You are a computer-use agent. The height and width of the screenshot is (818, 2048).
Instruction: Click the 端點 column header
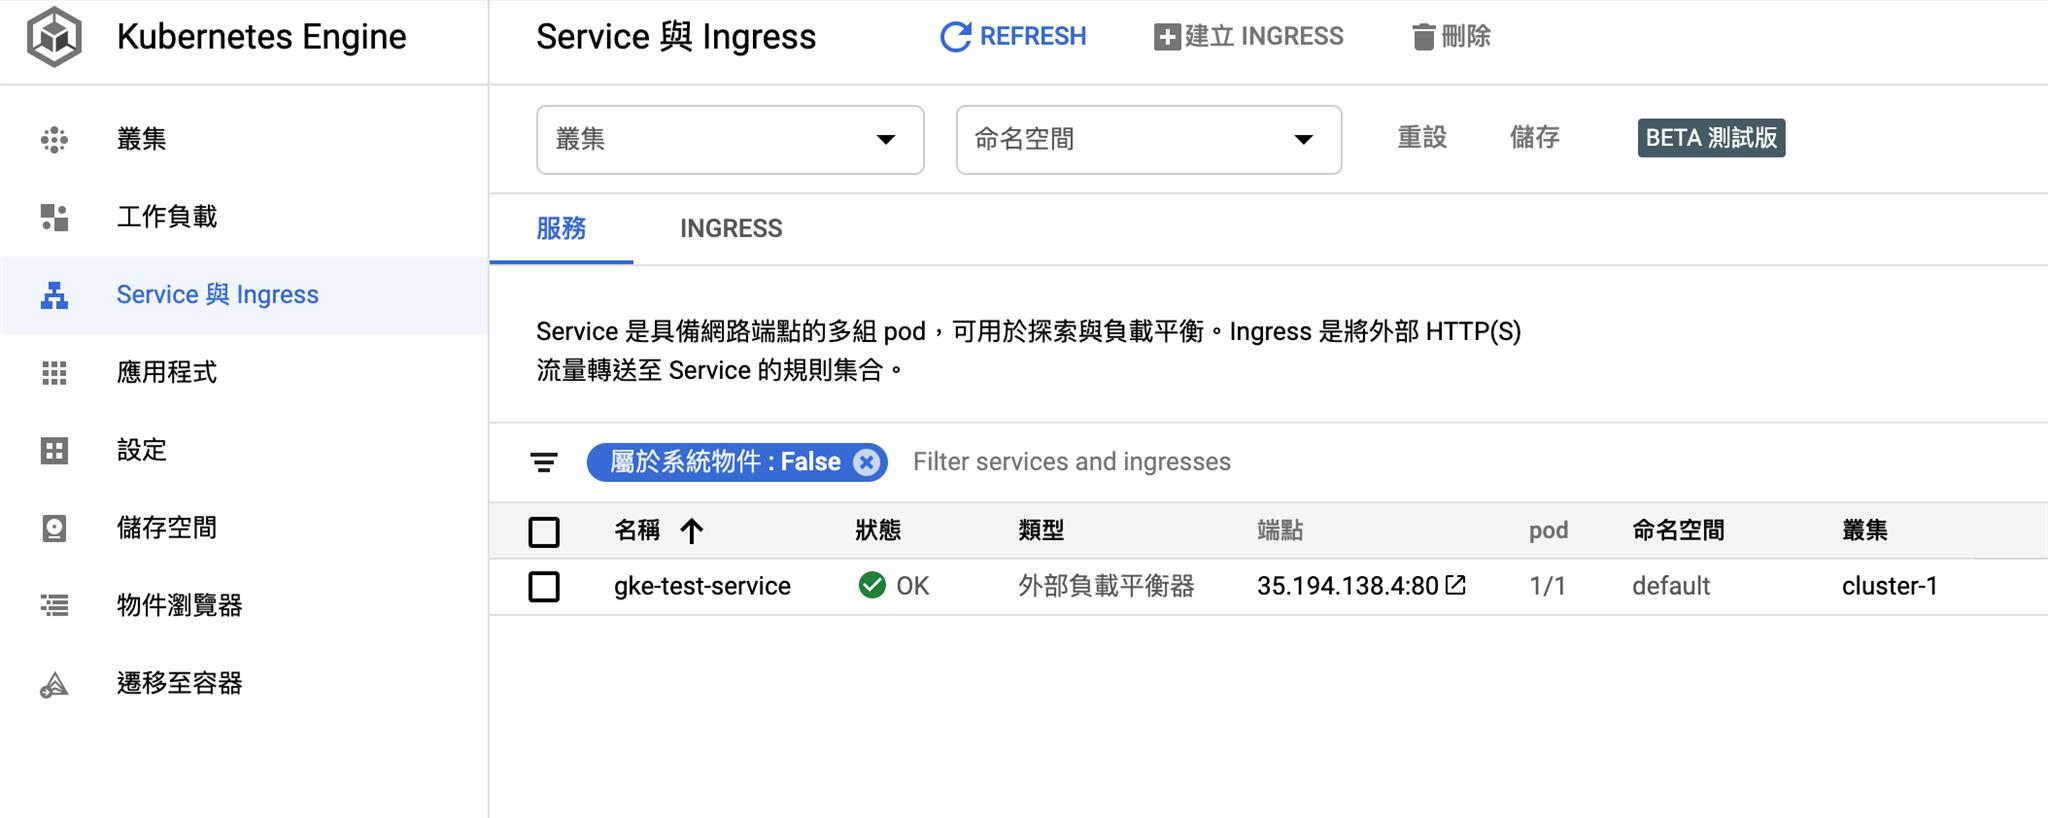(1280, 531)
